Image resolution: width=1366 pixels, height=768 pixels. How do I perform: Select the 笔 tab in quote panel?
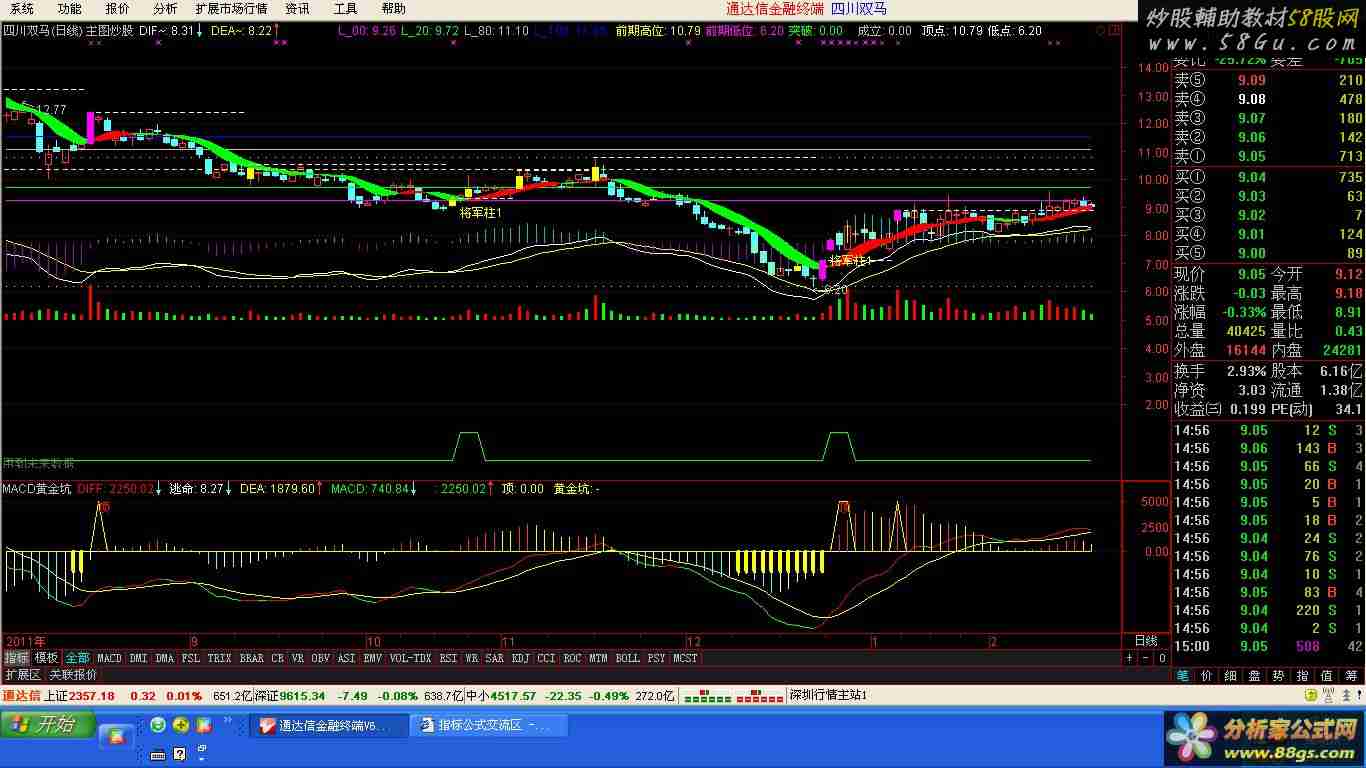point(1183,676)
